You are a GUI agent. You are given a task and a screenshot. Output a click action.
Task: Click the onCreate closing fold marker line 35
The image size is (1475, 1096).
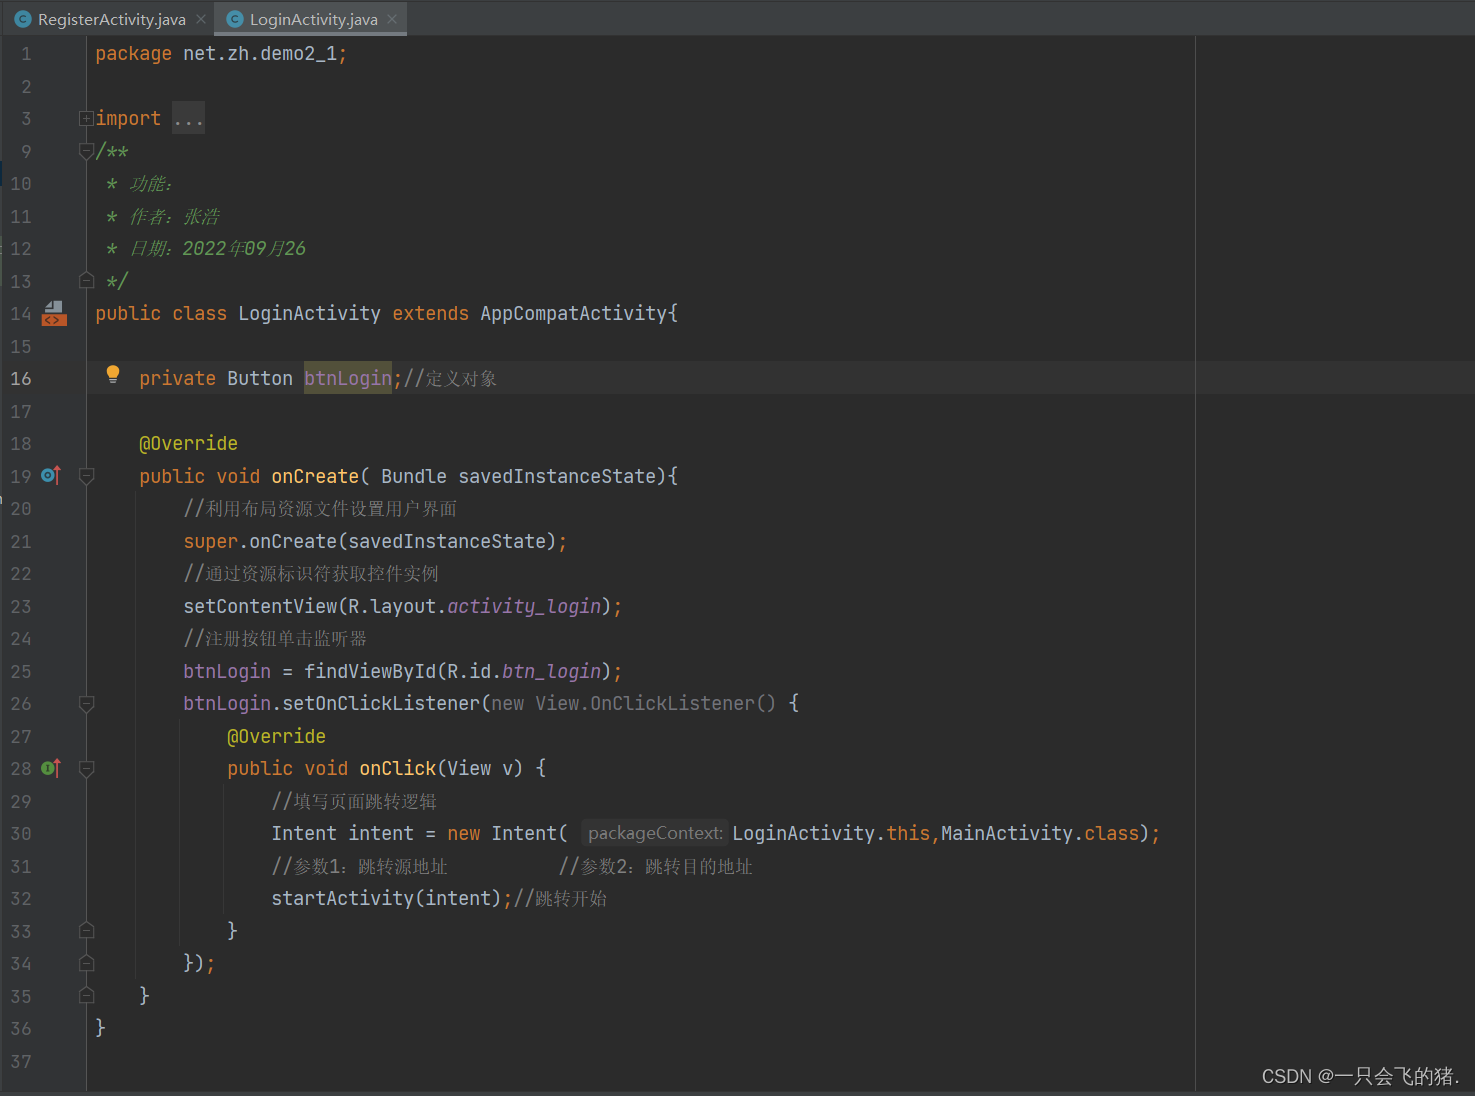[86, 996]
